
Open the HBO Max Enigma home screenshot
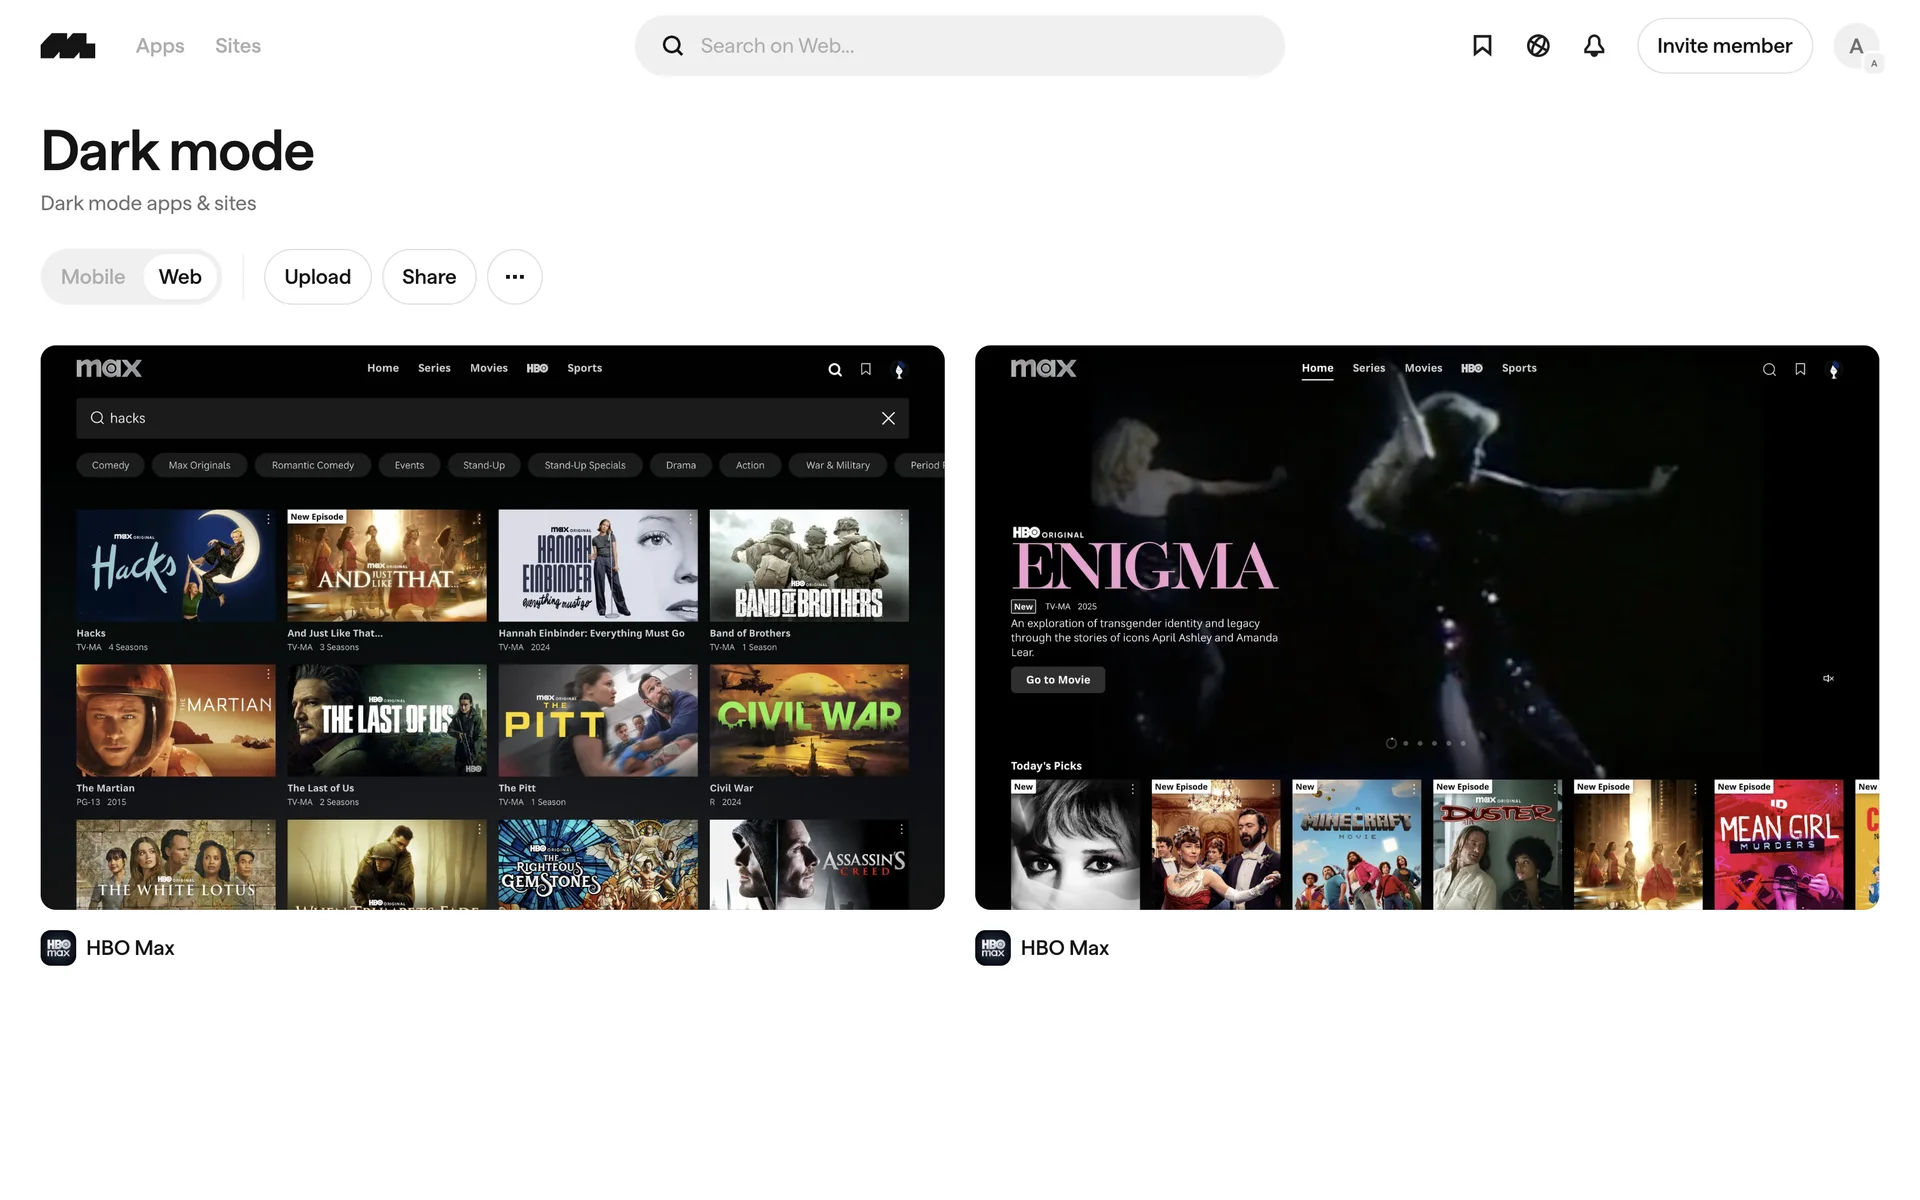coord(1426,627)
